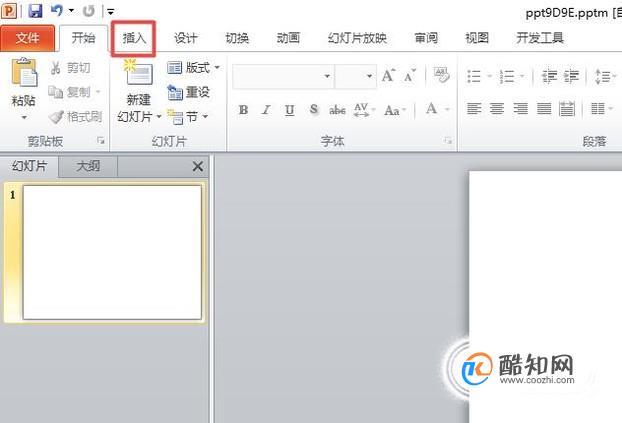Image resolution: width=622 pixels, height=423 pixels.
Task: Click the font color A button
Action: point(432,109)
